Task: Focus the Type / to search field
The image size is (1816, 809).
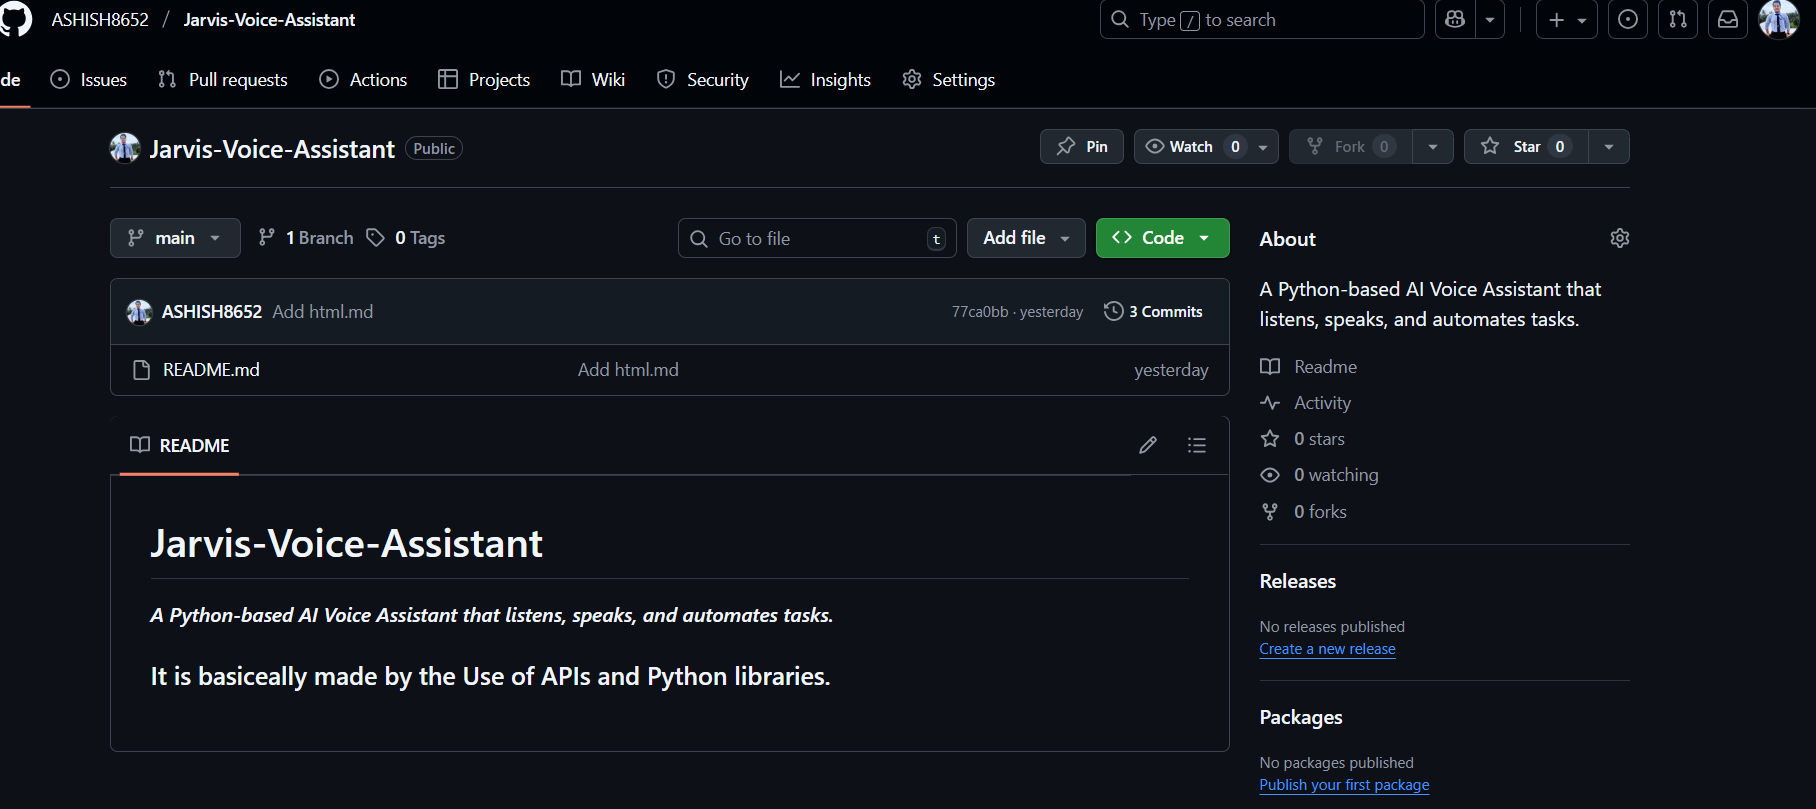Action: pos(1262,20)
